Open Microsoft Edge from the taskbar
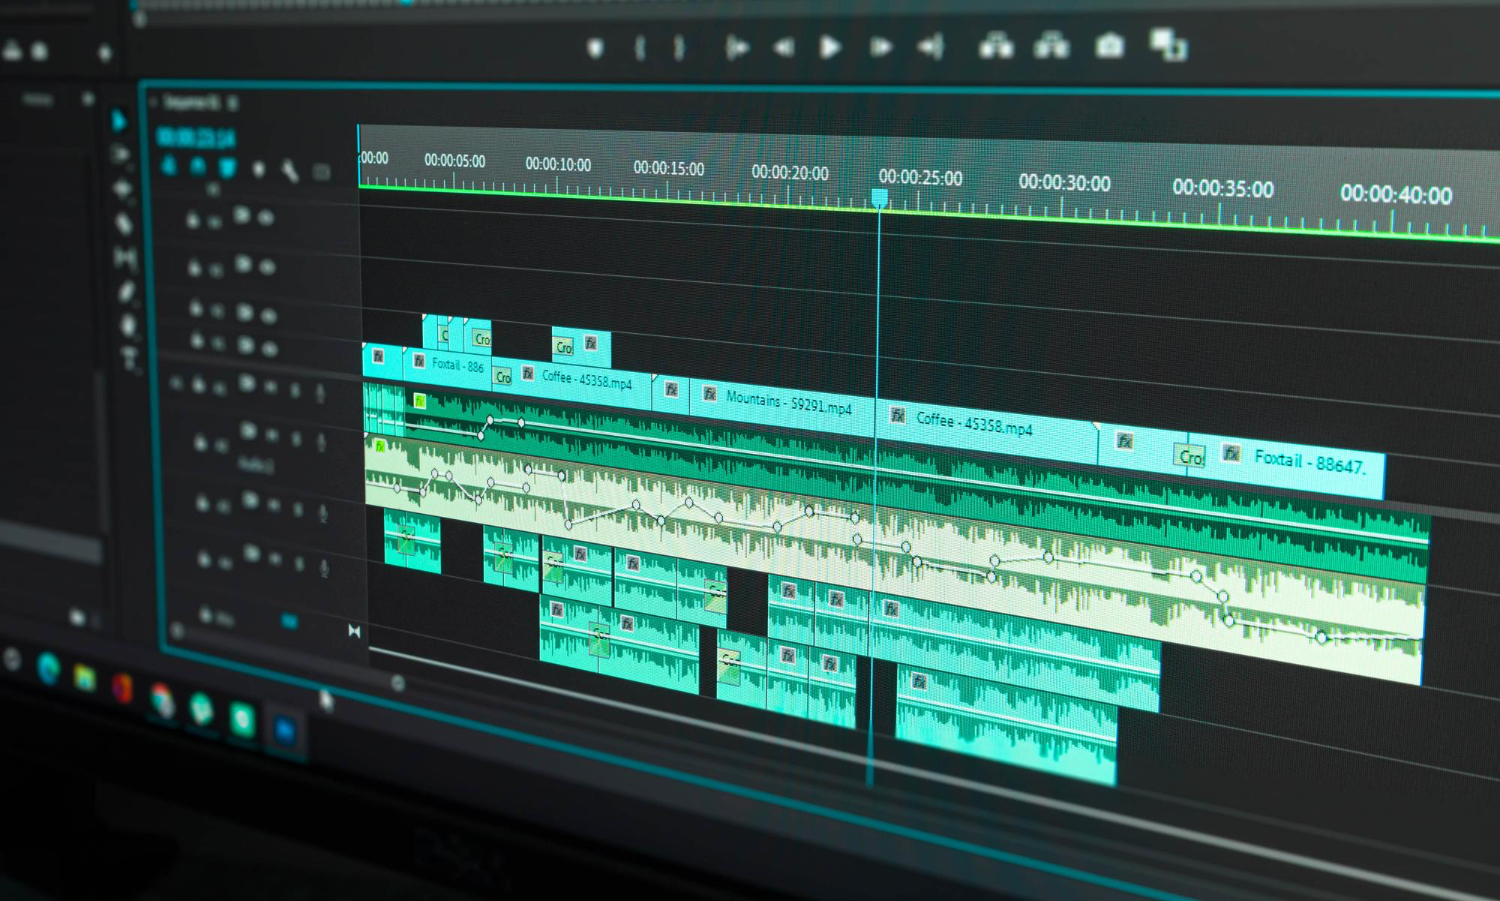This screenshot has height=901, width=1500. [x=47, y=667]
